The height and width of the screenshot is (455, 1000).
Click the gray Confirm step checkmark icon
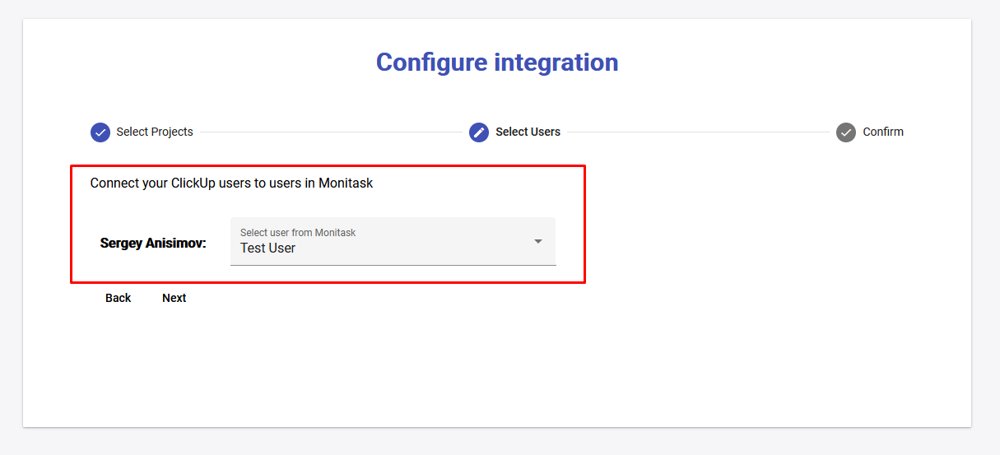click(846, 132)
